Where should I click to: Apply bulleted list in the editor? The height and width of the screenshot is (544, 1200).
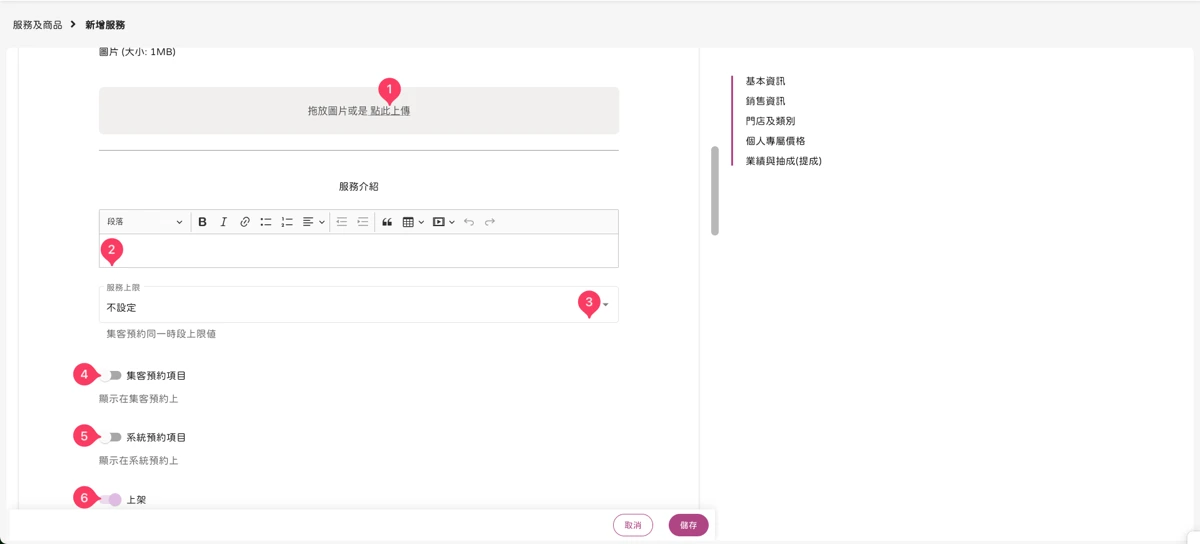point(266,222)
